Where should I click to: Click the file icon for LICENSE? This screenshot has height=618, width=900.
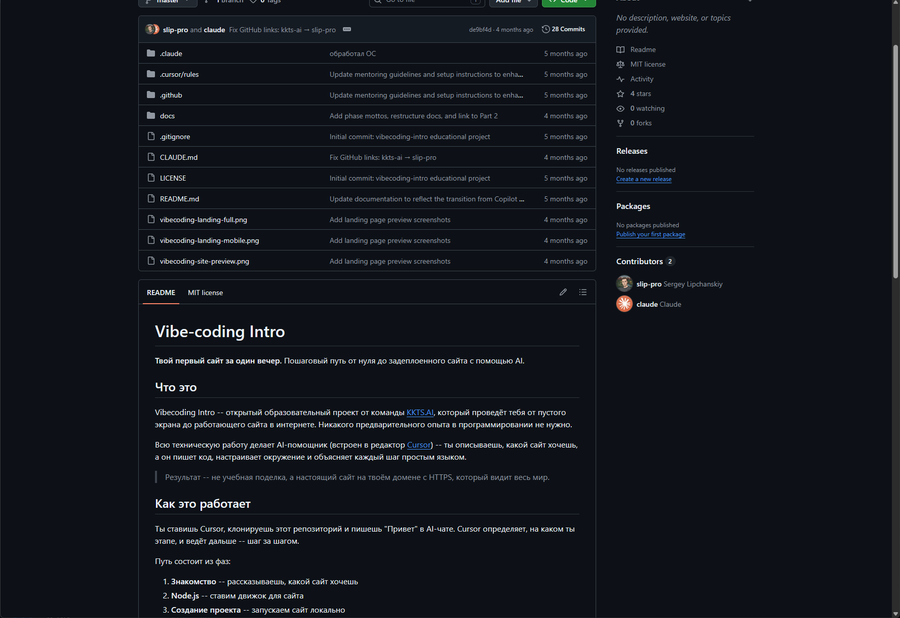coord(151,178)
